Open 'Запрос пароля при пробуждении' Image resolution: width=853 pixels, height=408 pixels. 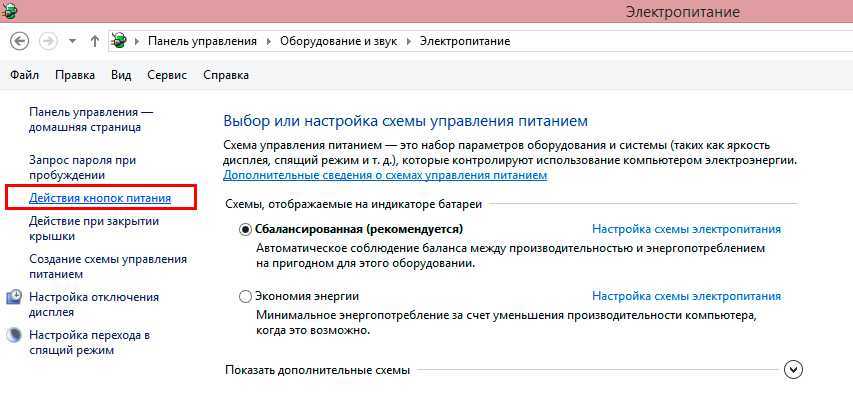click(x=83, y=168)
